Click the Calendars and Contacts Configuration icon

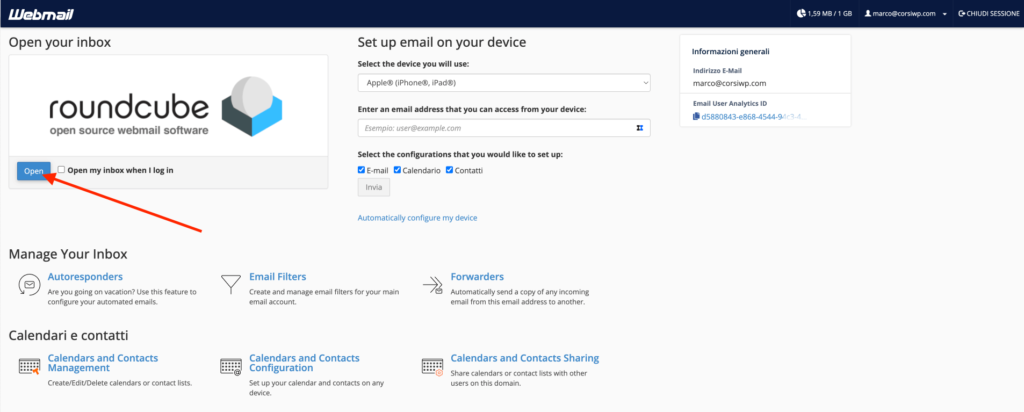[231, 366]
